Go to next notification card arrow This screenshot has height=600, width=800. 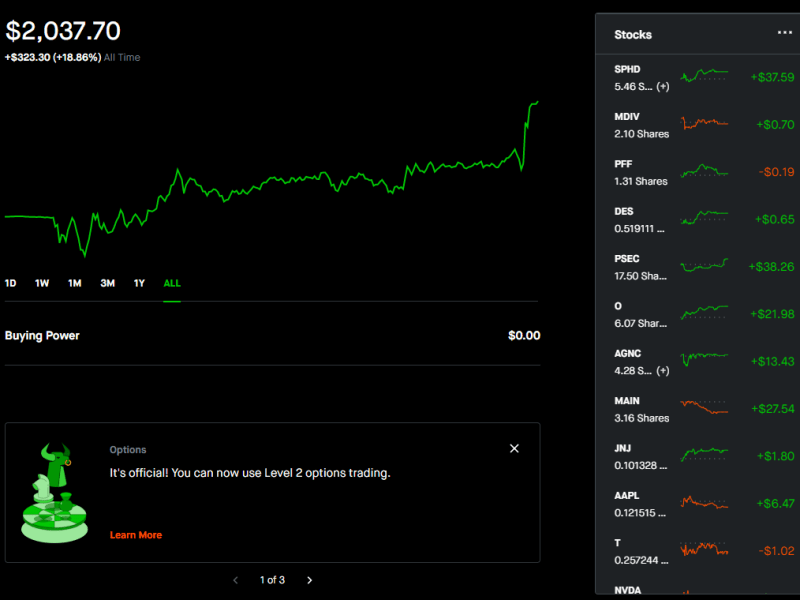pos(309,580)
